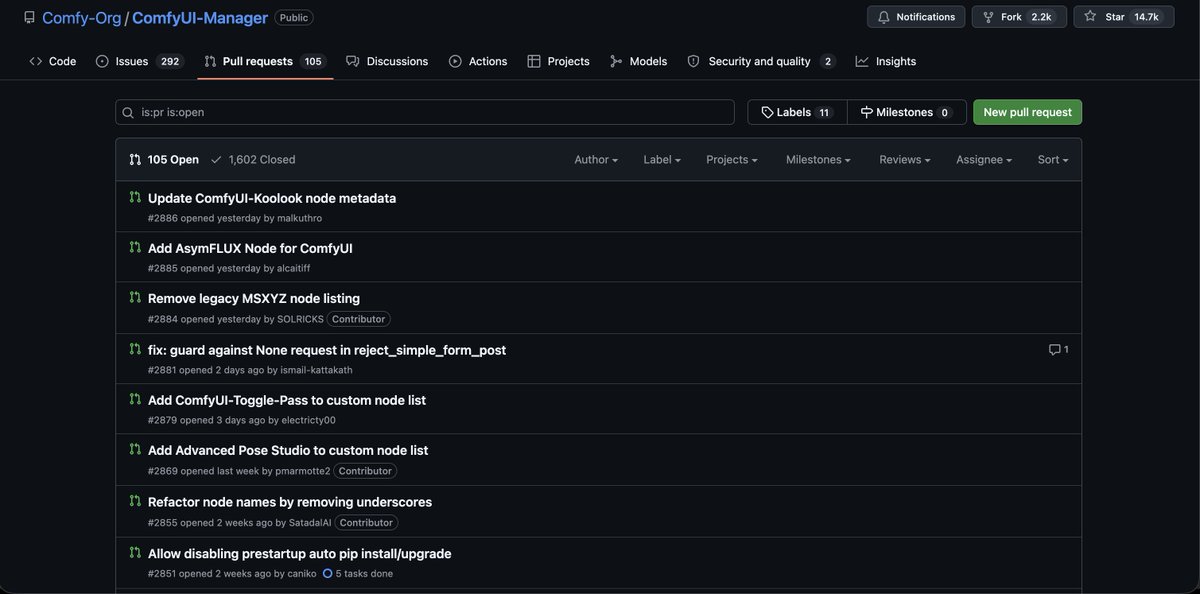Open PR Add ComfyUI-Toggle-Pass to custom node list
This screenshot has width=1200, height=594.
[x=287, y=400]
